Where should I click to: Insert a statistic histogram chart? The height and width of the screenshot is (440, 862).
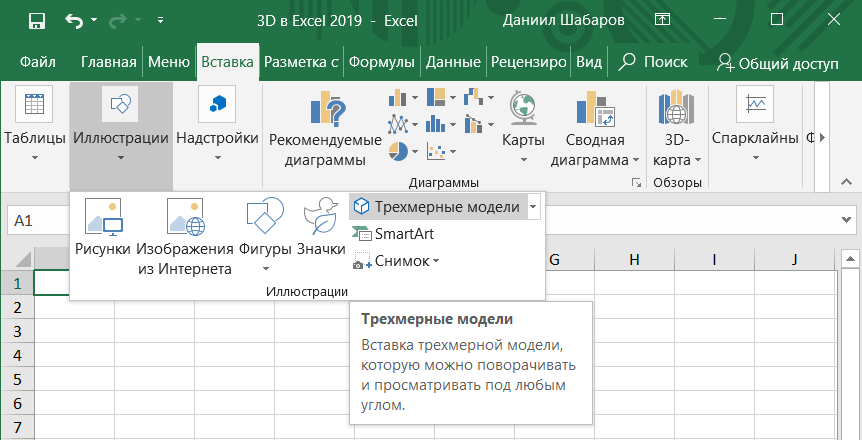[x=440, y=124]
